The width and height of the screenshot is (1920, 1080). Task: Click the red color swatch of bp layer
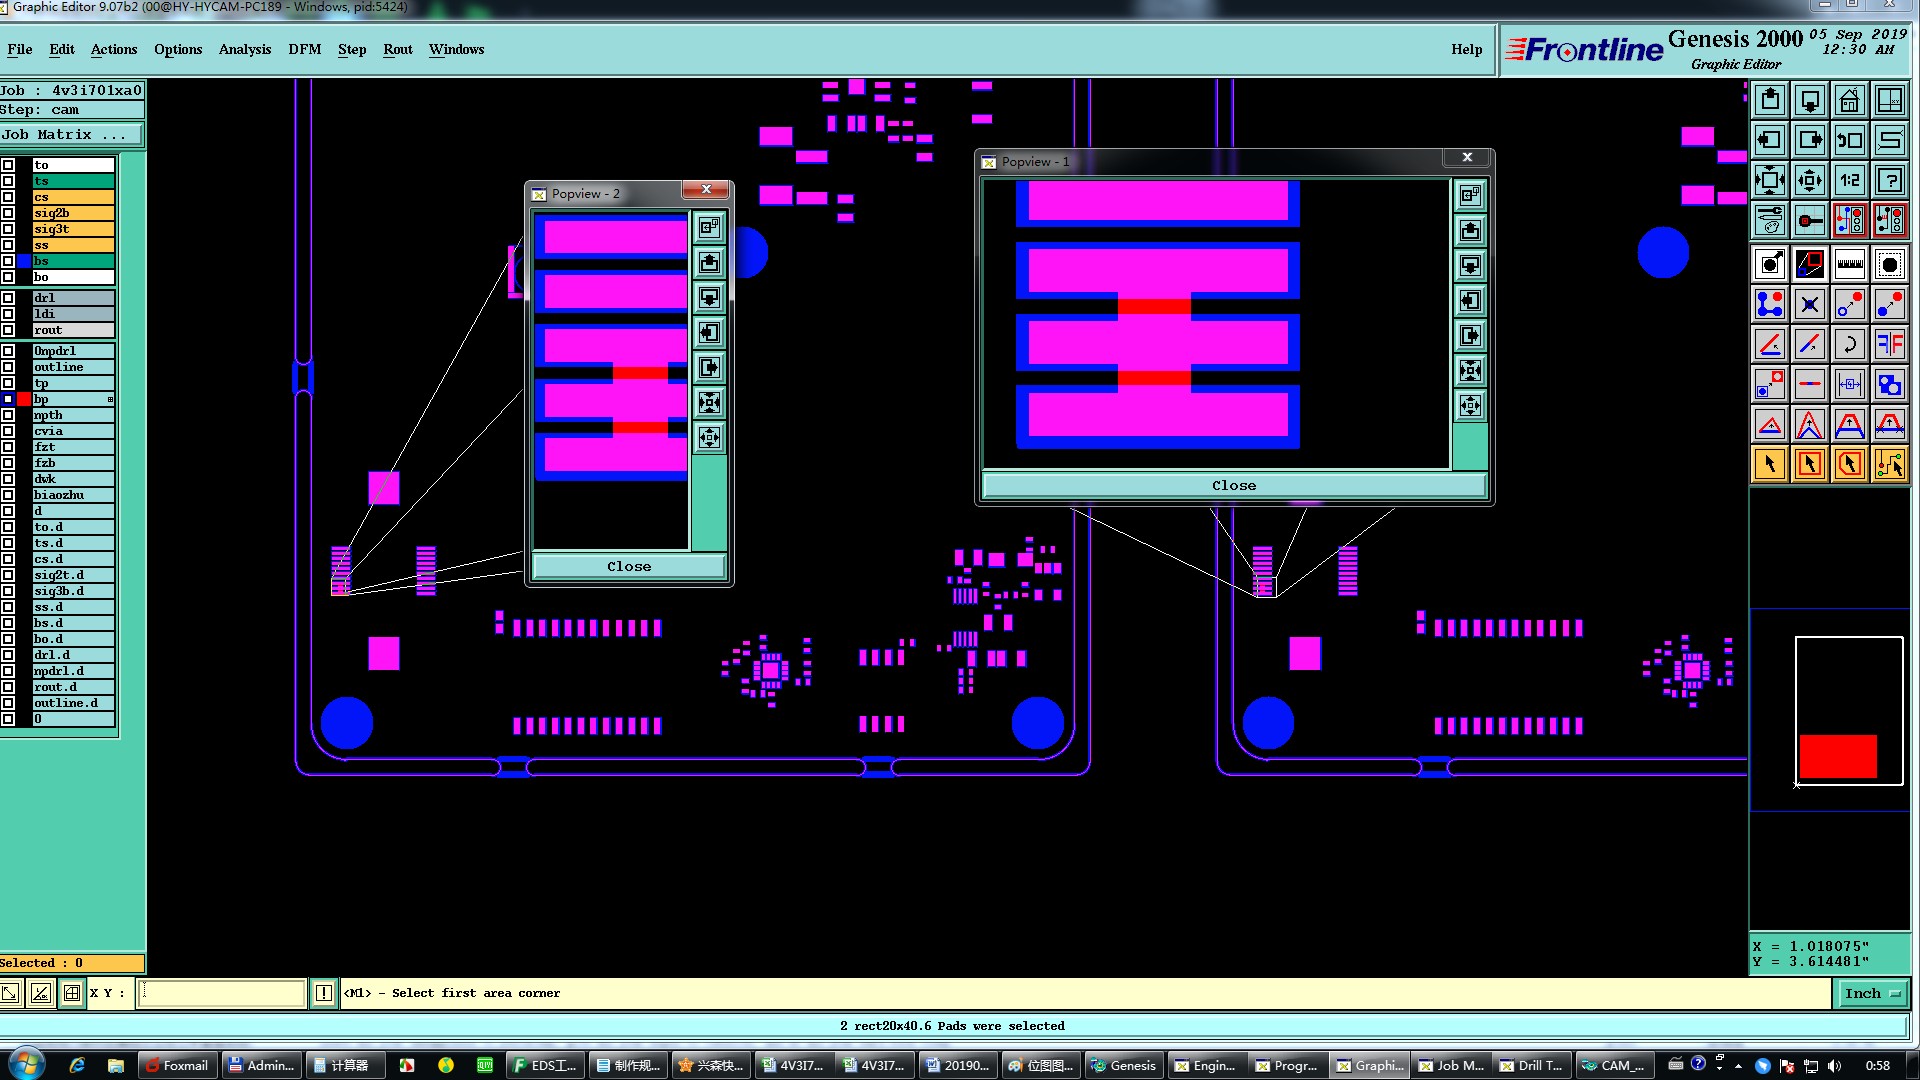[x=24, y=399]
